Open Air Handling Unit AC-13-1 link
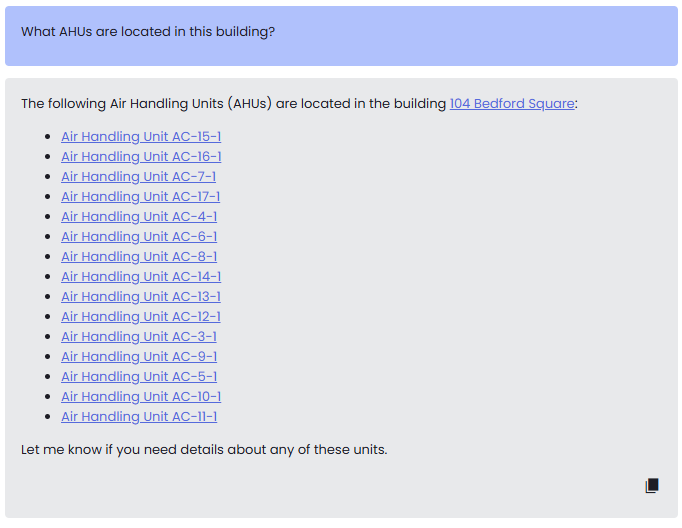682x528 pixels. (141, 297)
